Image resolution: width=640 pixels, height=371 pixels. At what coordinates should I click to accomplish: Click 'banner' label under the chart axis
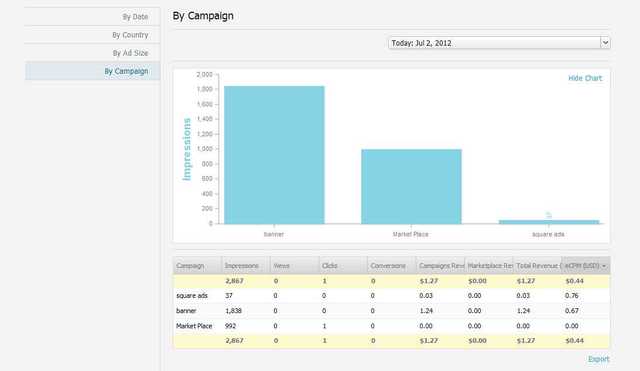point(274,234)
